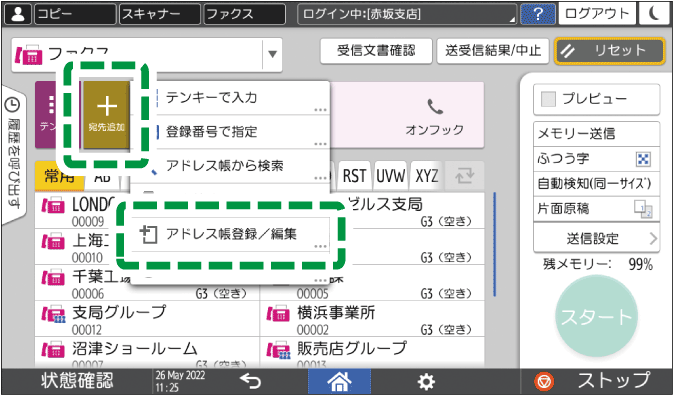The height and width of the screenshot is (396, 676).
Task: Open 送信設定 with chevron
Action: pos(596,238)
